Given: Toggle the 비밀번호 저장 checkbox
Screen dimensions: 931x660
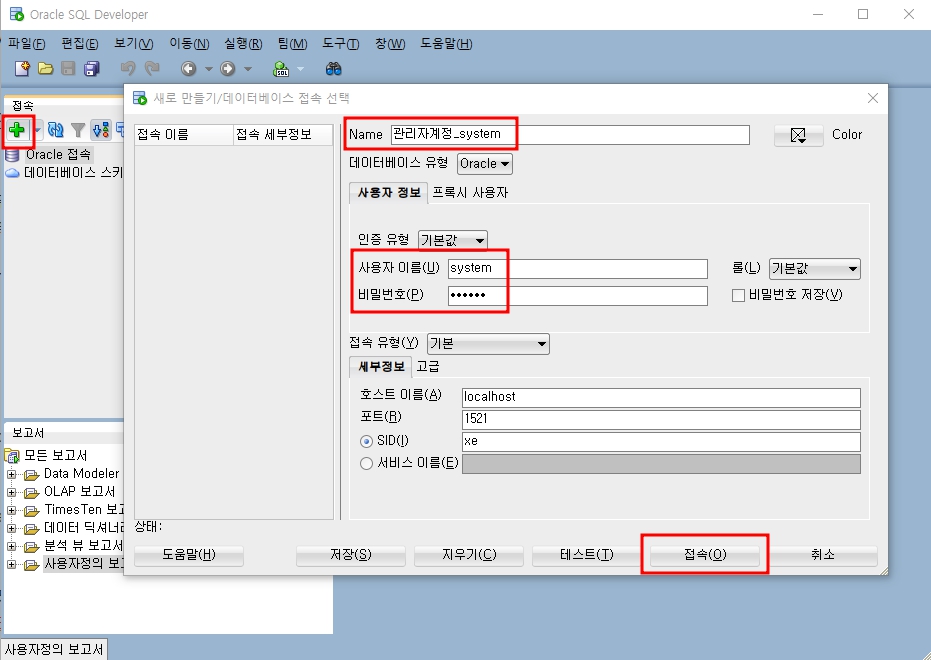Looking at the screenshot, I should [738, 295].
